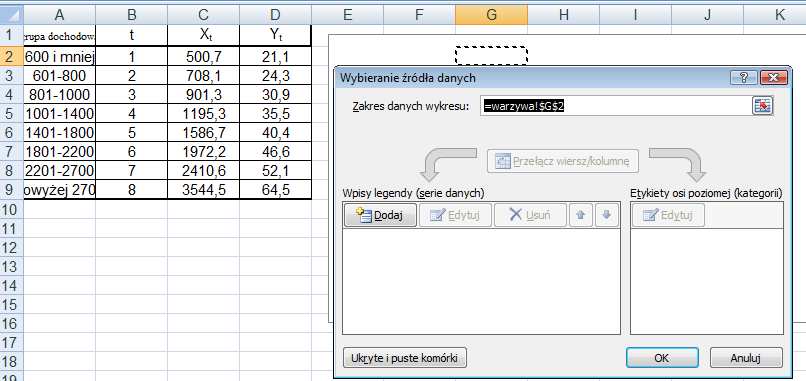Viewport: 806px width, 381px height.
Task: Click the dialog help question mark icon
Action: (743, 78)
